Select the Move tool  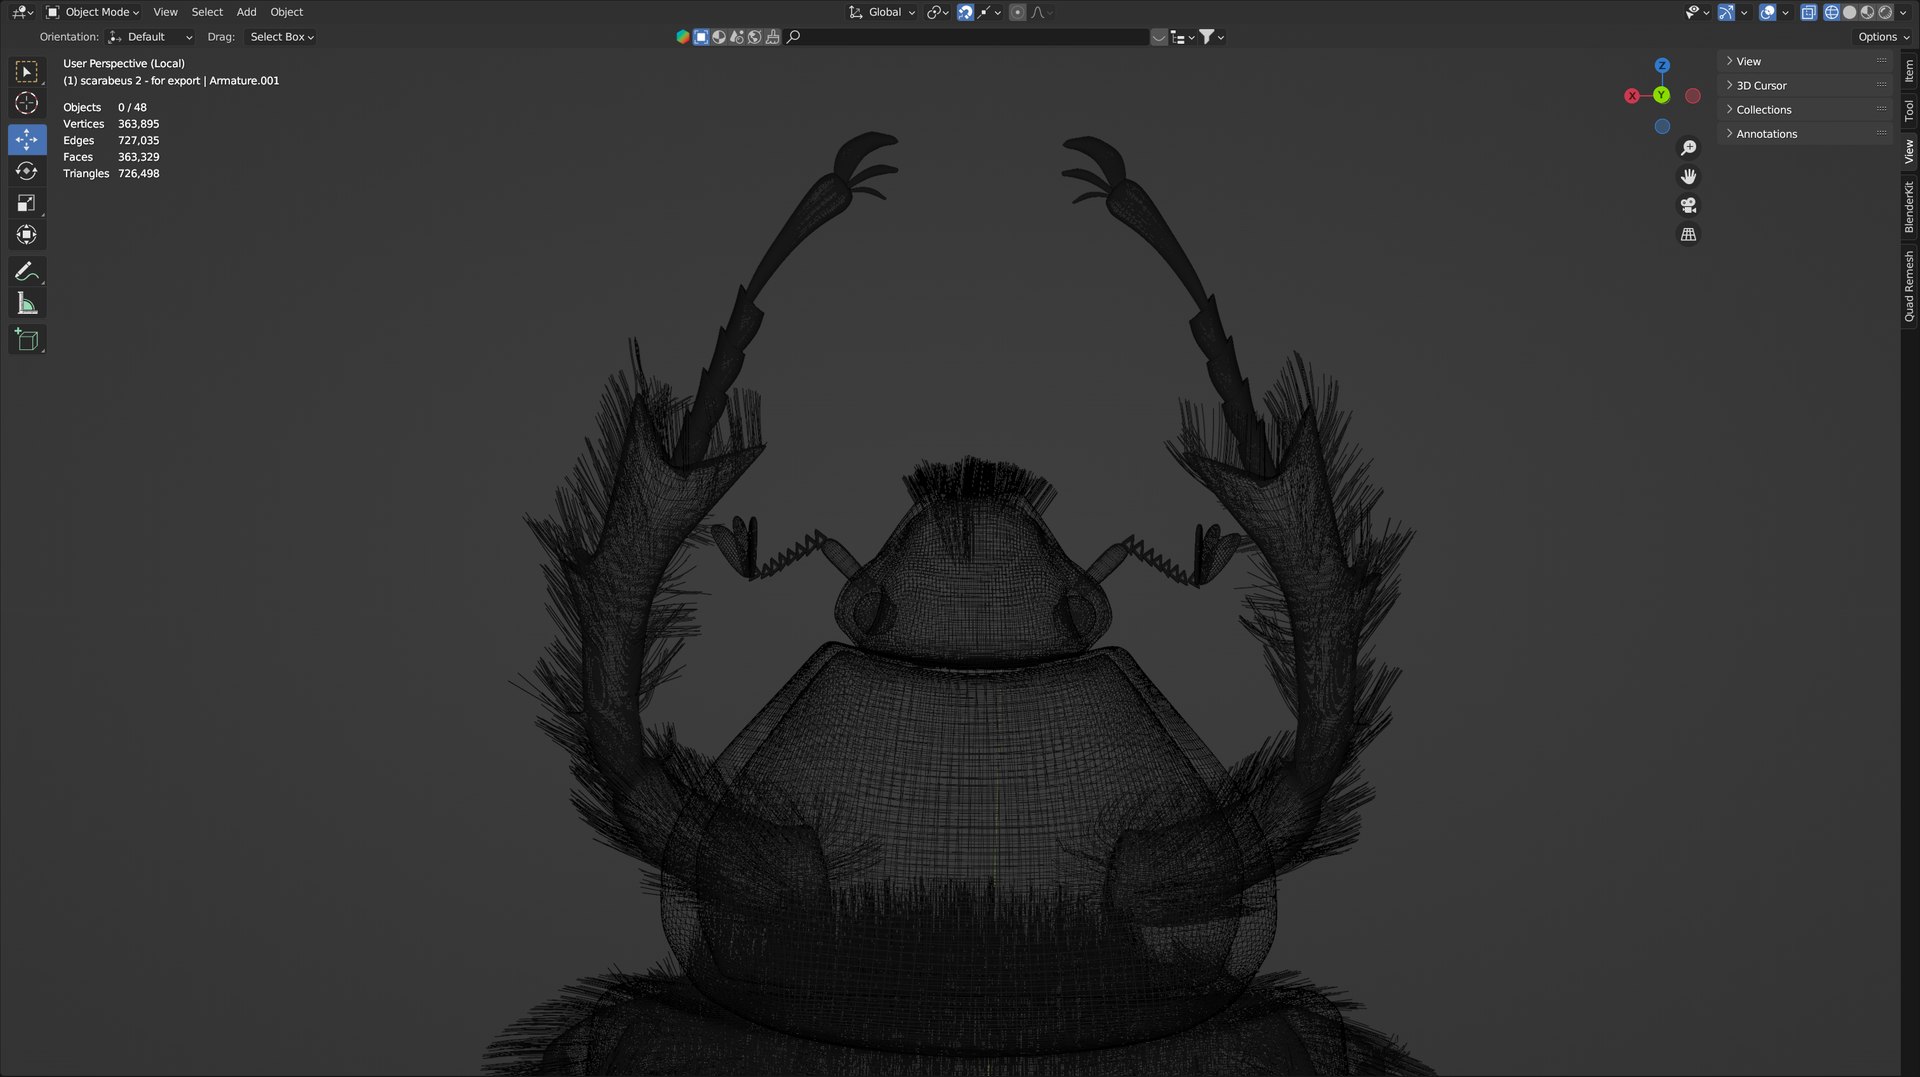pos(27,139)
